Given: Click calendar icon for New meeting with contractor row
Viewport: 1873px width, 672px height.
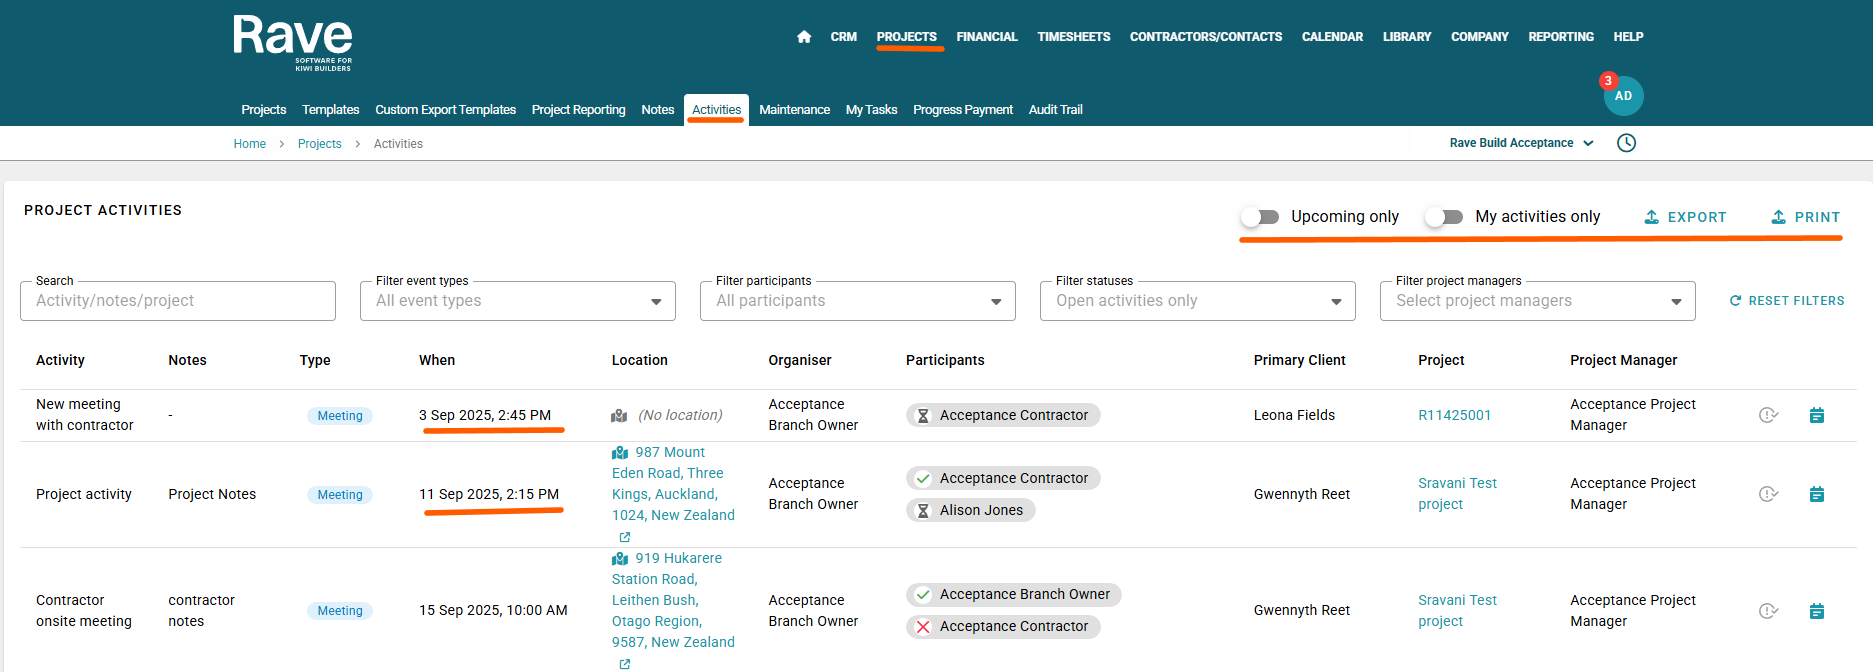Looking at the screenshot, I should coord(1816,415).
